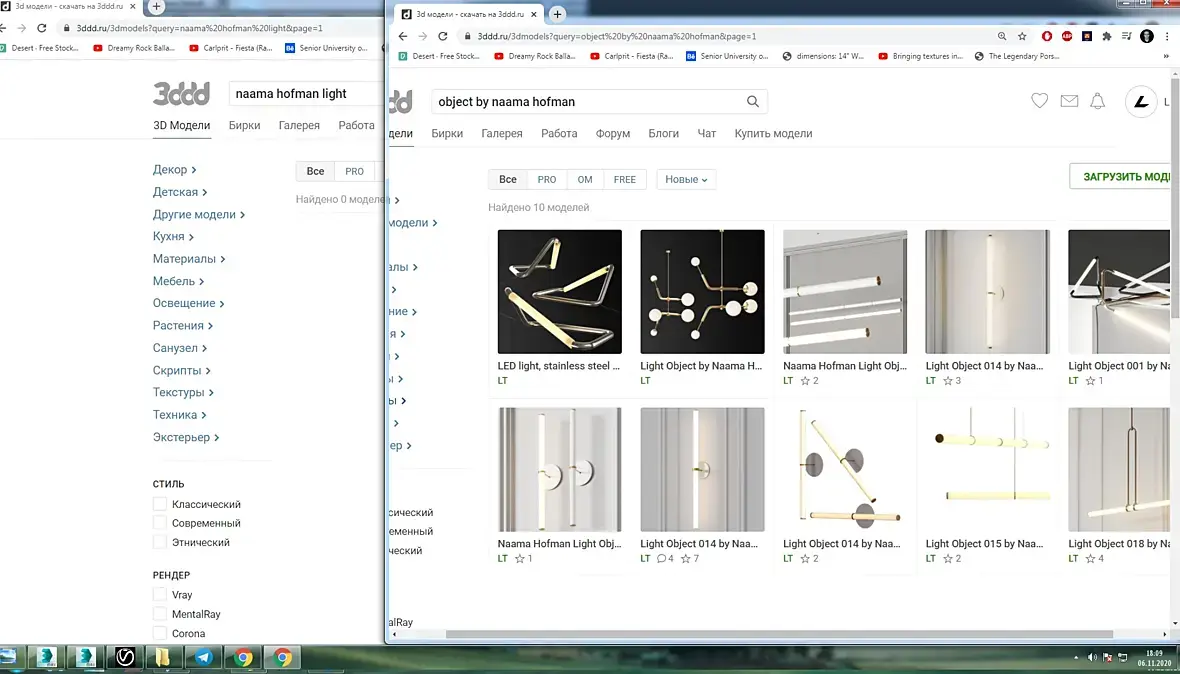Enable the MentalRay render checkbox
The width and height of the screenshot is (1180, 674).
(160, 614)
